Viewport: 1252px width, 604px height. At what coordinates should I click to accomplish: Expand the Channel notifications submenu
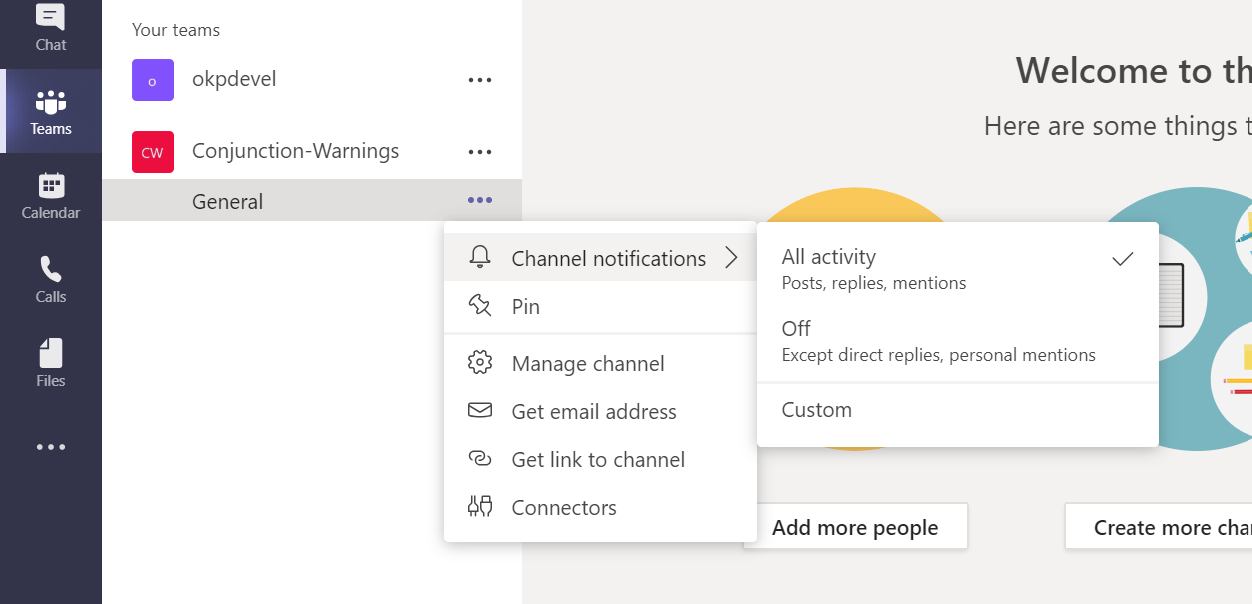click(600, 258)
